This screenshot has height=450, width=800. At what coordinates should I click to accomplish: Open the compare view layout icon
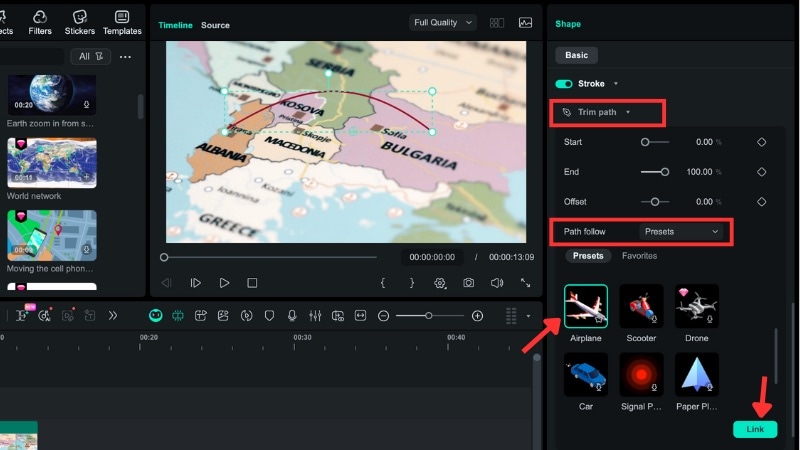pos(496,23)
